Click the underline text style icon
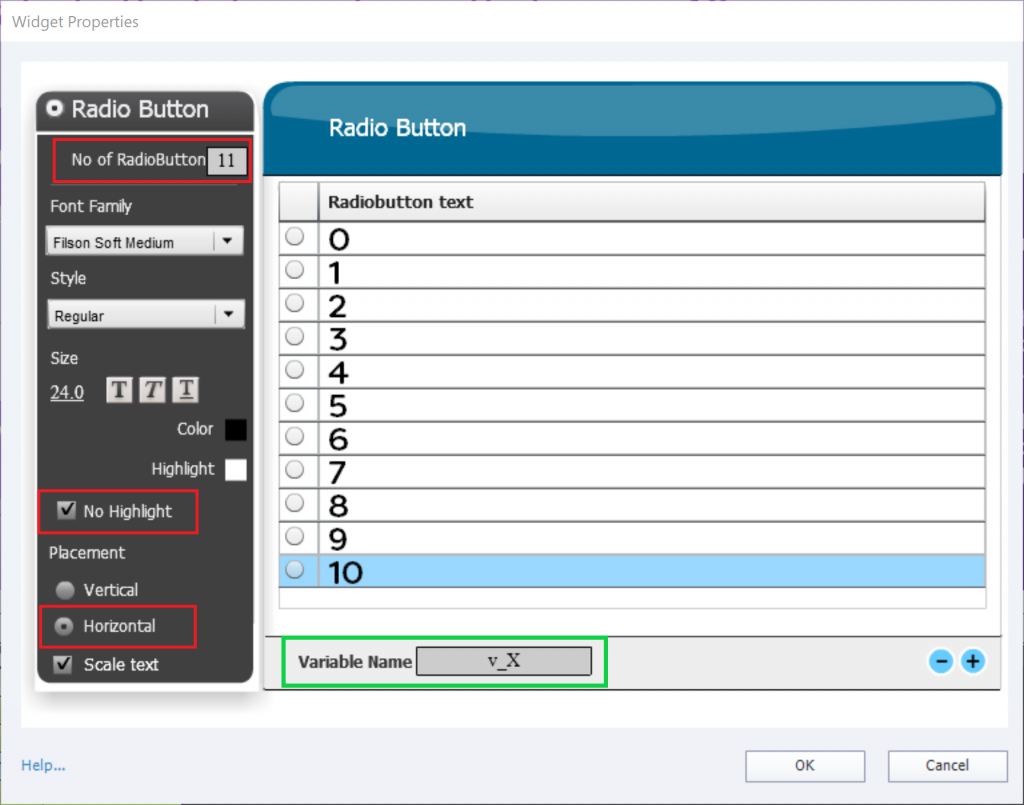This screenshot has width=1024, height=805. click(185, 390)
